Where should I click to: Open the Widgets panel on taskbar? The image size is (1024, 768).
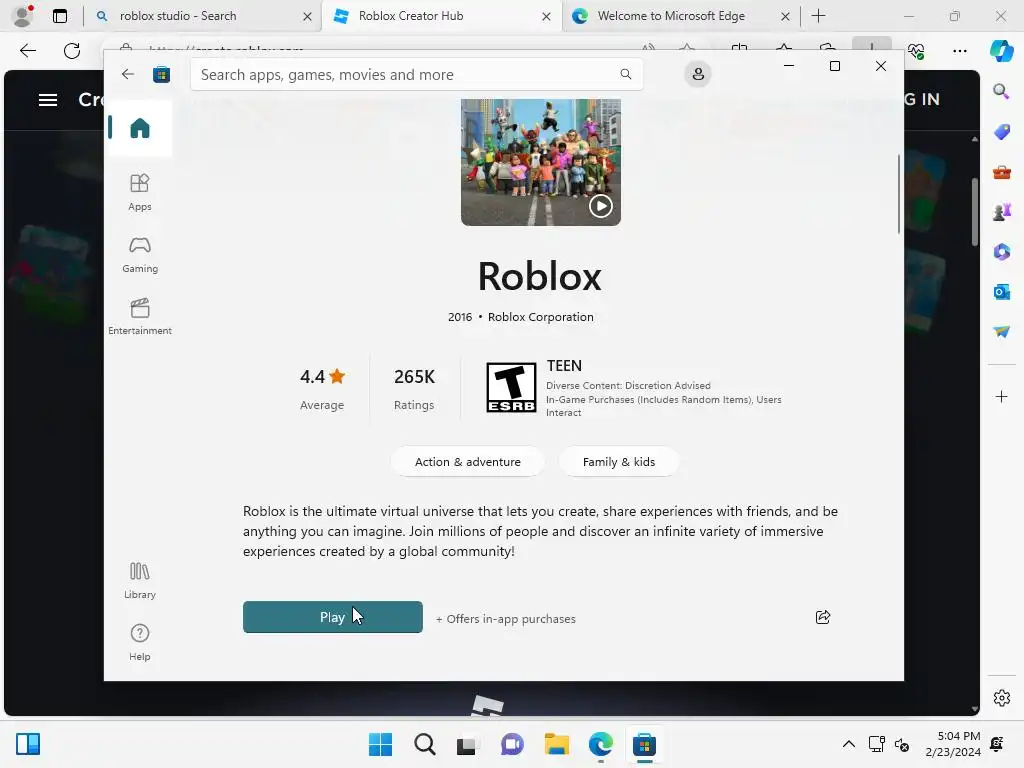[x=28, y=744]
